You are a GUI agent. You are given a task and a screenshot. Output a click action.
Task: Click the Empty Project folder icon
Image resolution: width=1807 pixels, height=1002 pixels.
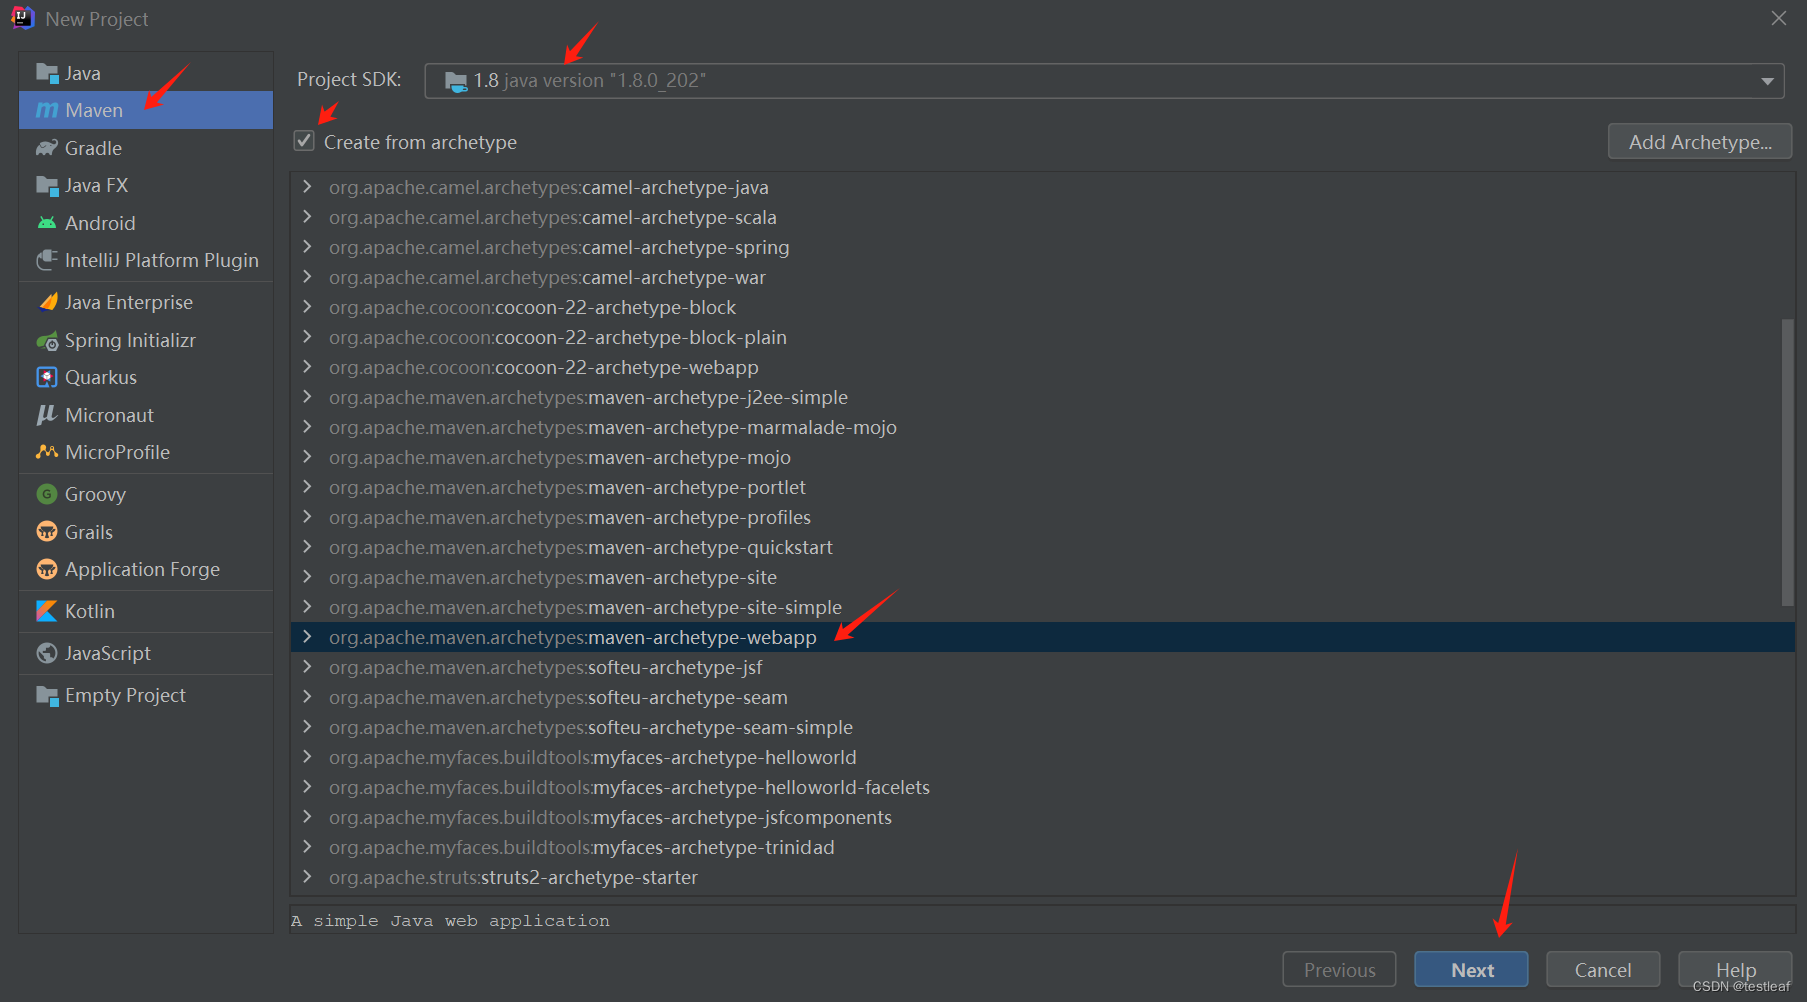pos(47,695)
